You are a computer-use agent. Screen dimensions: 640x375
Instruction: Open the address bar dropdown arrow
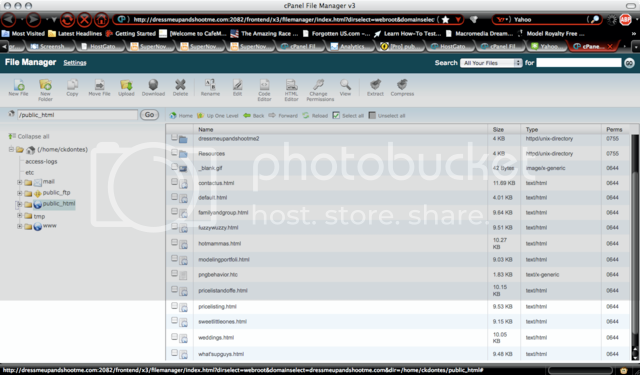pyautogui.click(x=458, y=19)
